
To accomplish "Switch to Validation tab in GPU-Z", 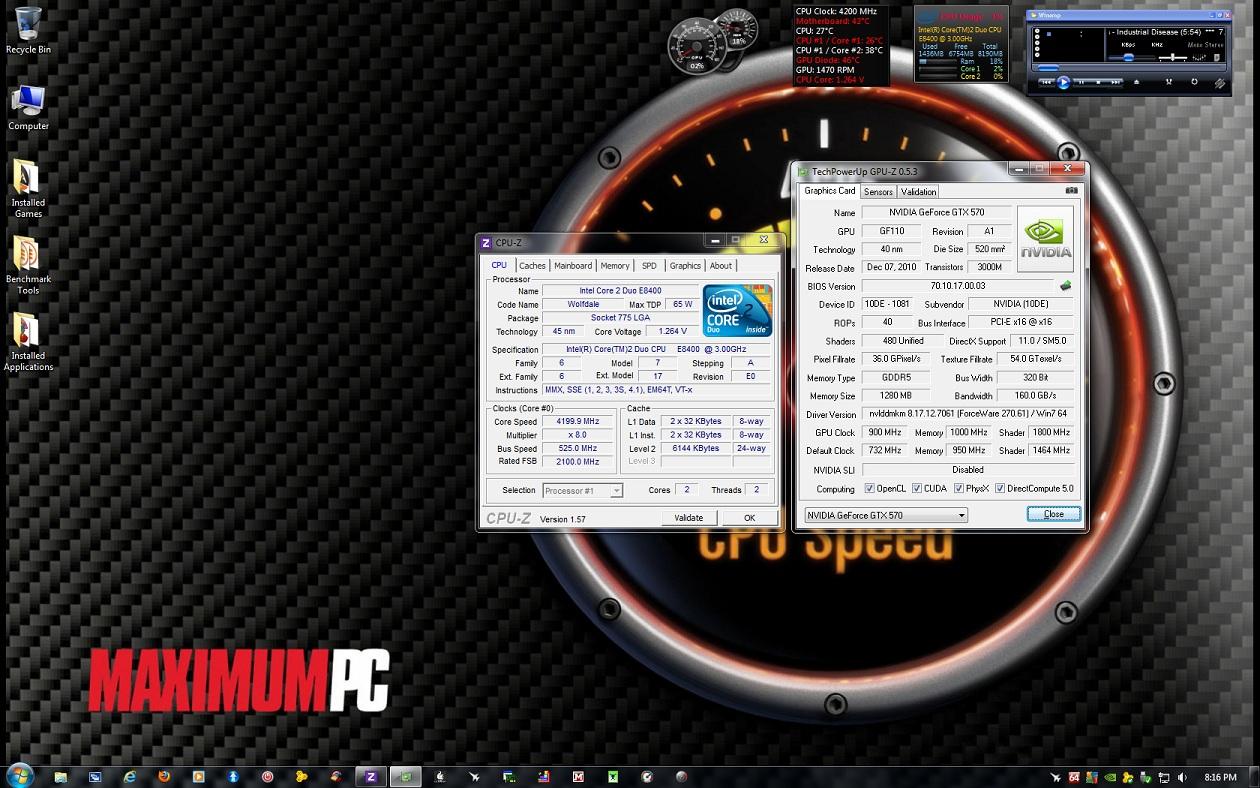I will [x=918, y=192].
